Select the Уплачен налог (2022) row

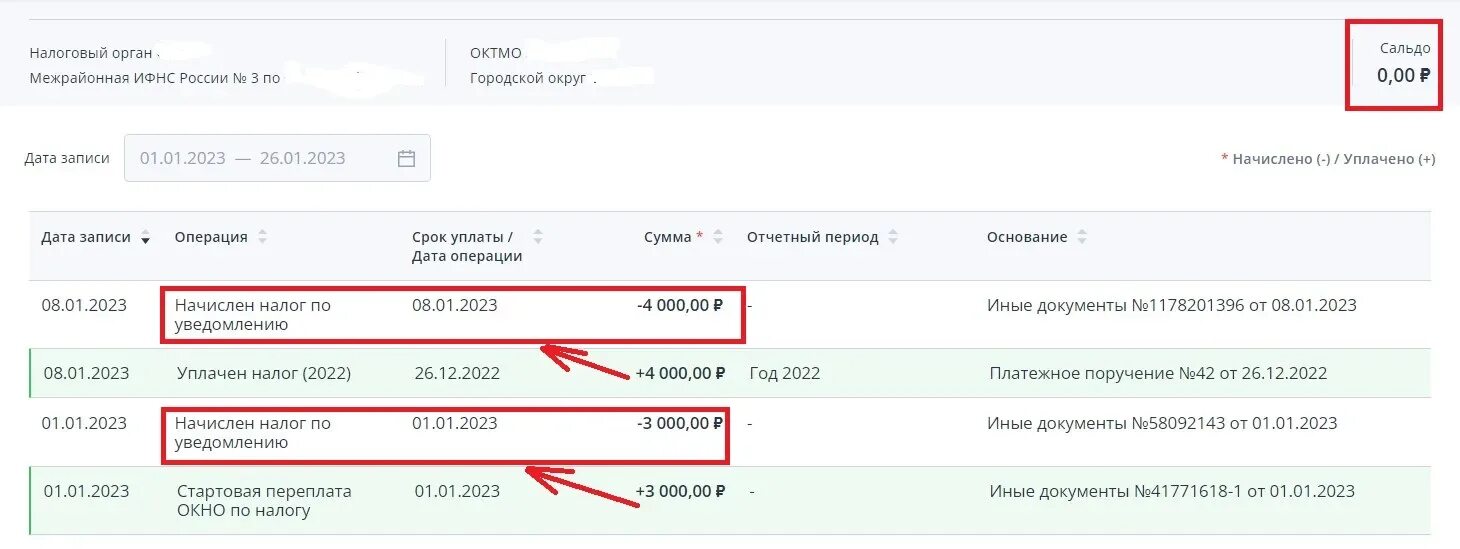point(264,374)
